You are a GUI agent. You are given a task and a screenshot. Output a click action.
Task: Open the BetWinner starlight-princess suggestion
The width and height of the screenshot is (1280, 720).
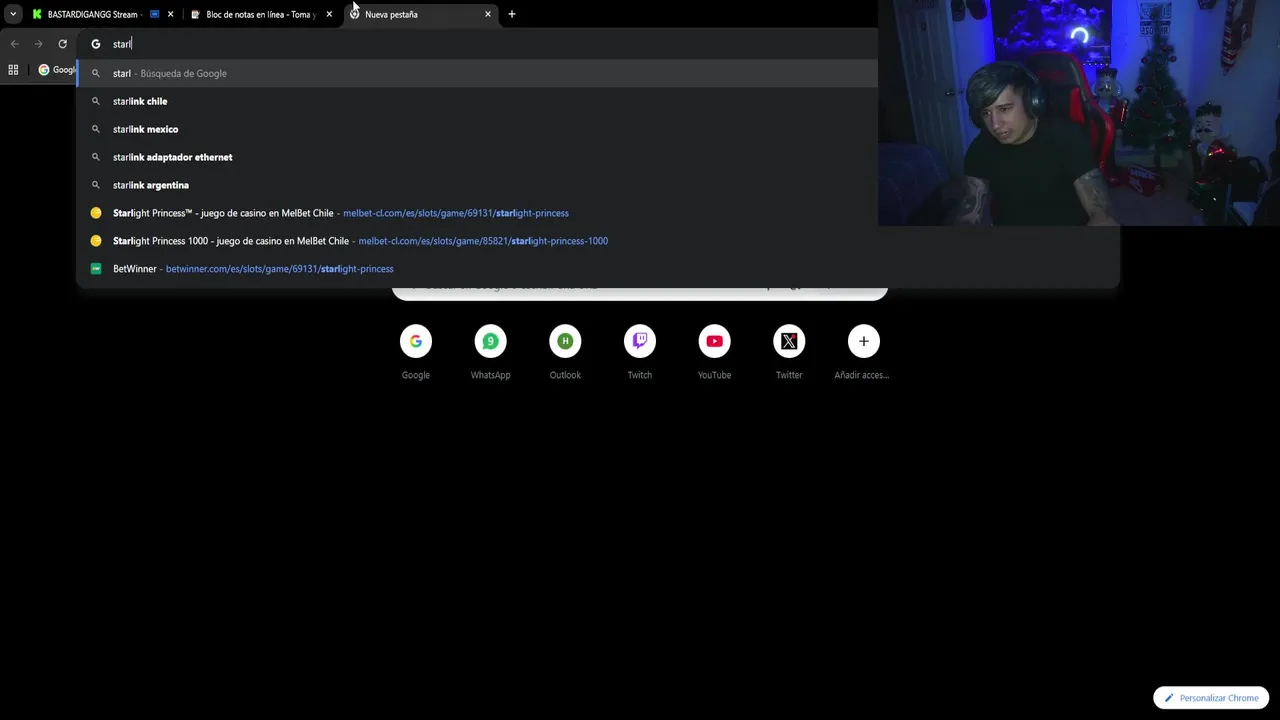pyautogui.click(x=597, y=269)
